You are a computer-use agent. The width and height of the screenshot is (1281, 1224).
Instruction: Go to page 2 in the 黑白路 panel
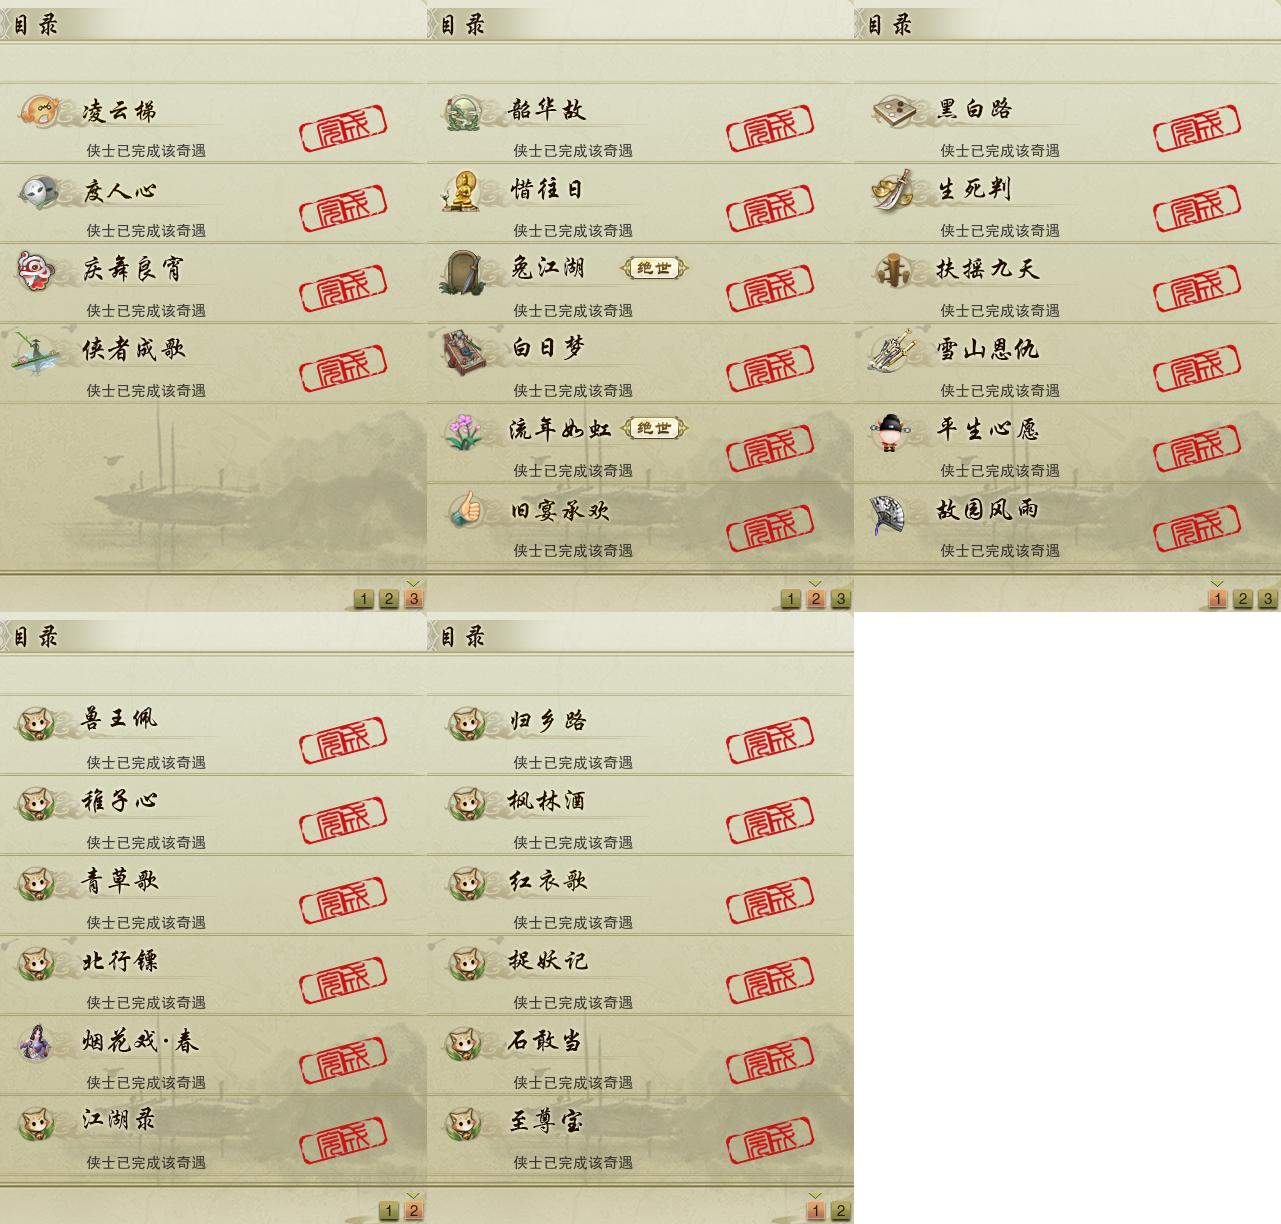[x=1242, y=599]
